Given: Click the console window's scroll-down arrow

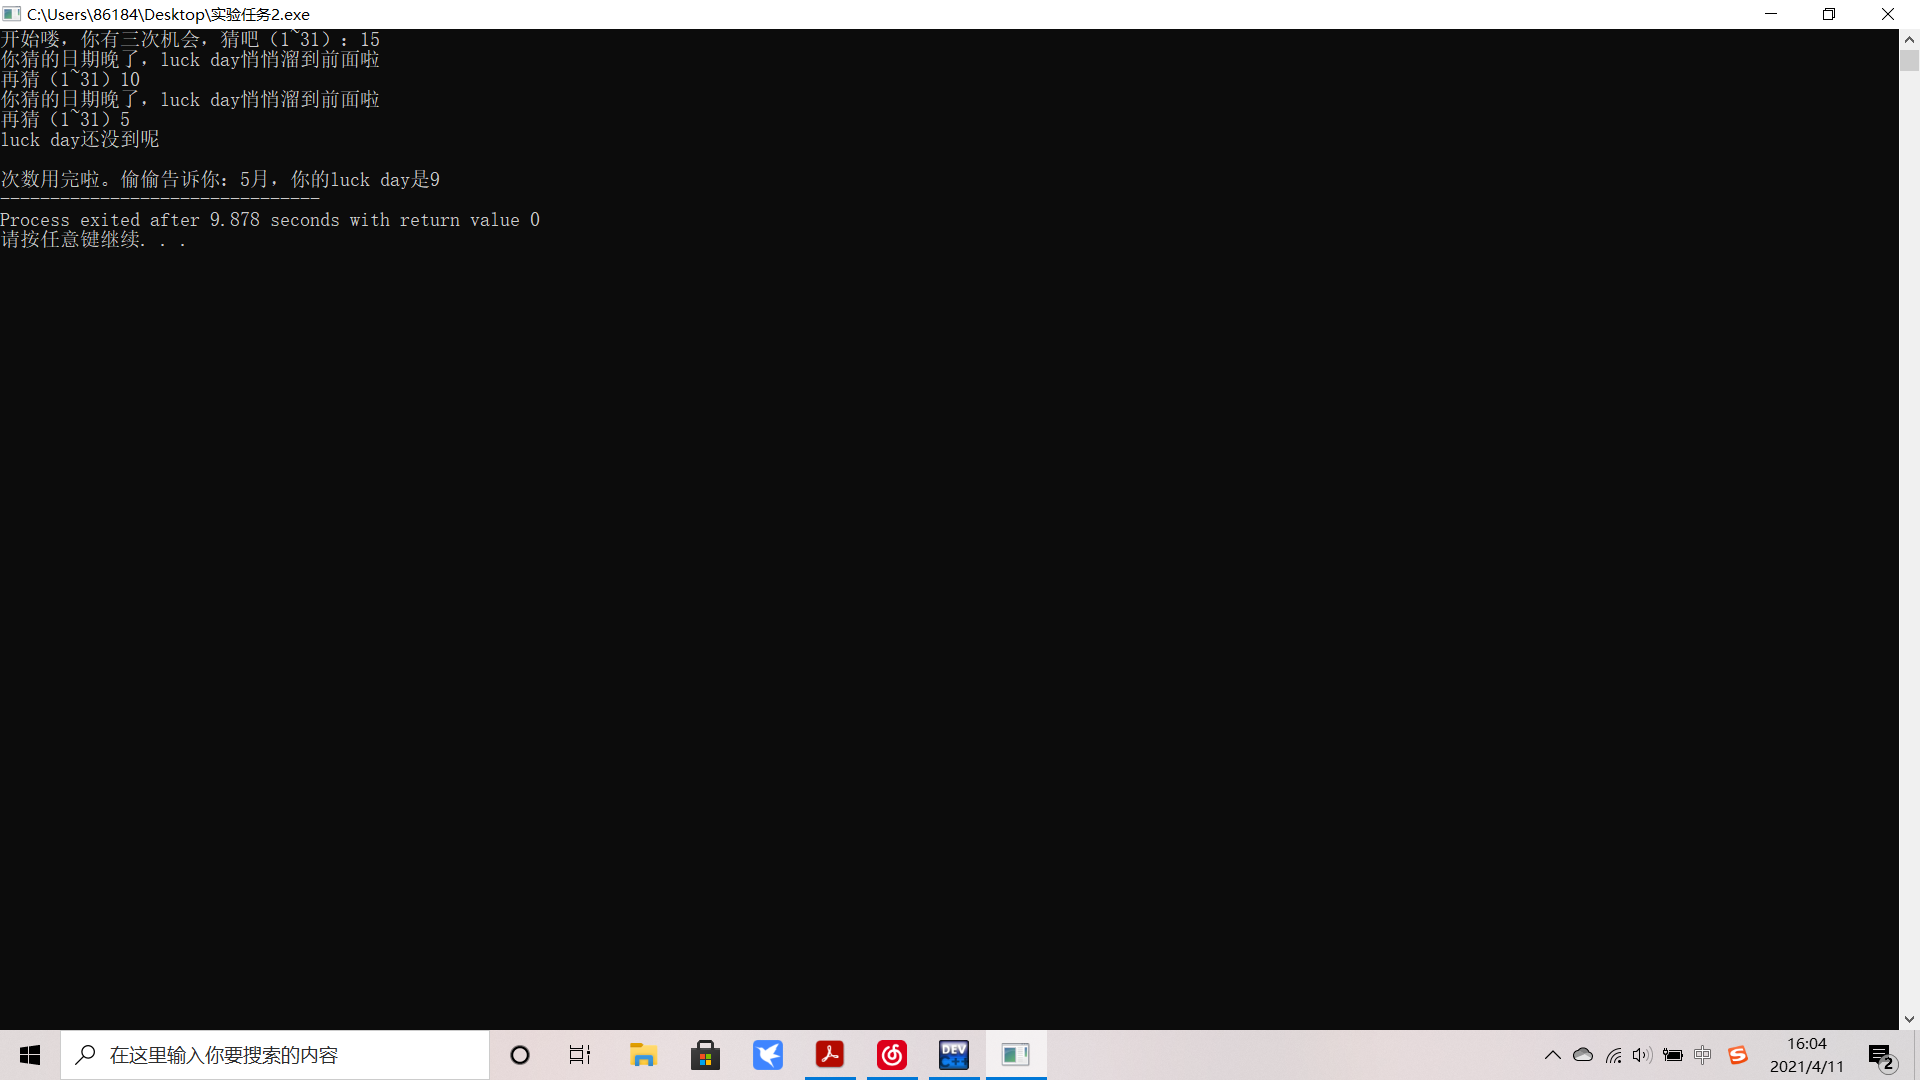Looking at the screenshot, I should click(1909, 1019).
